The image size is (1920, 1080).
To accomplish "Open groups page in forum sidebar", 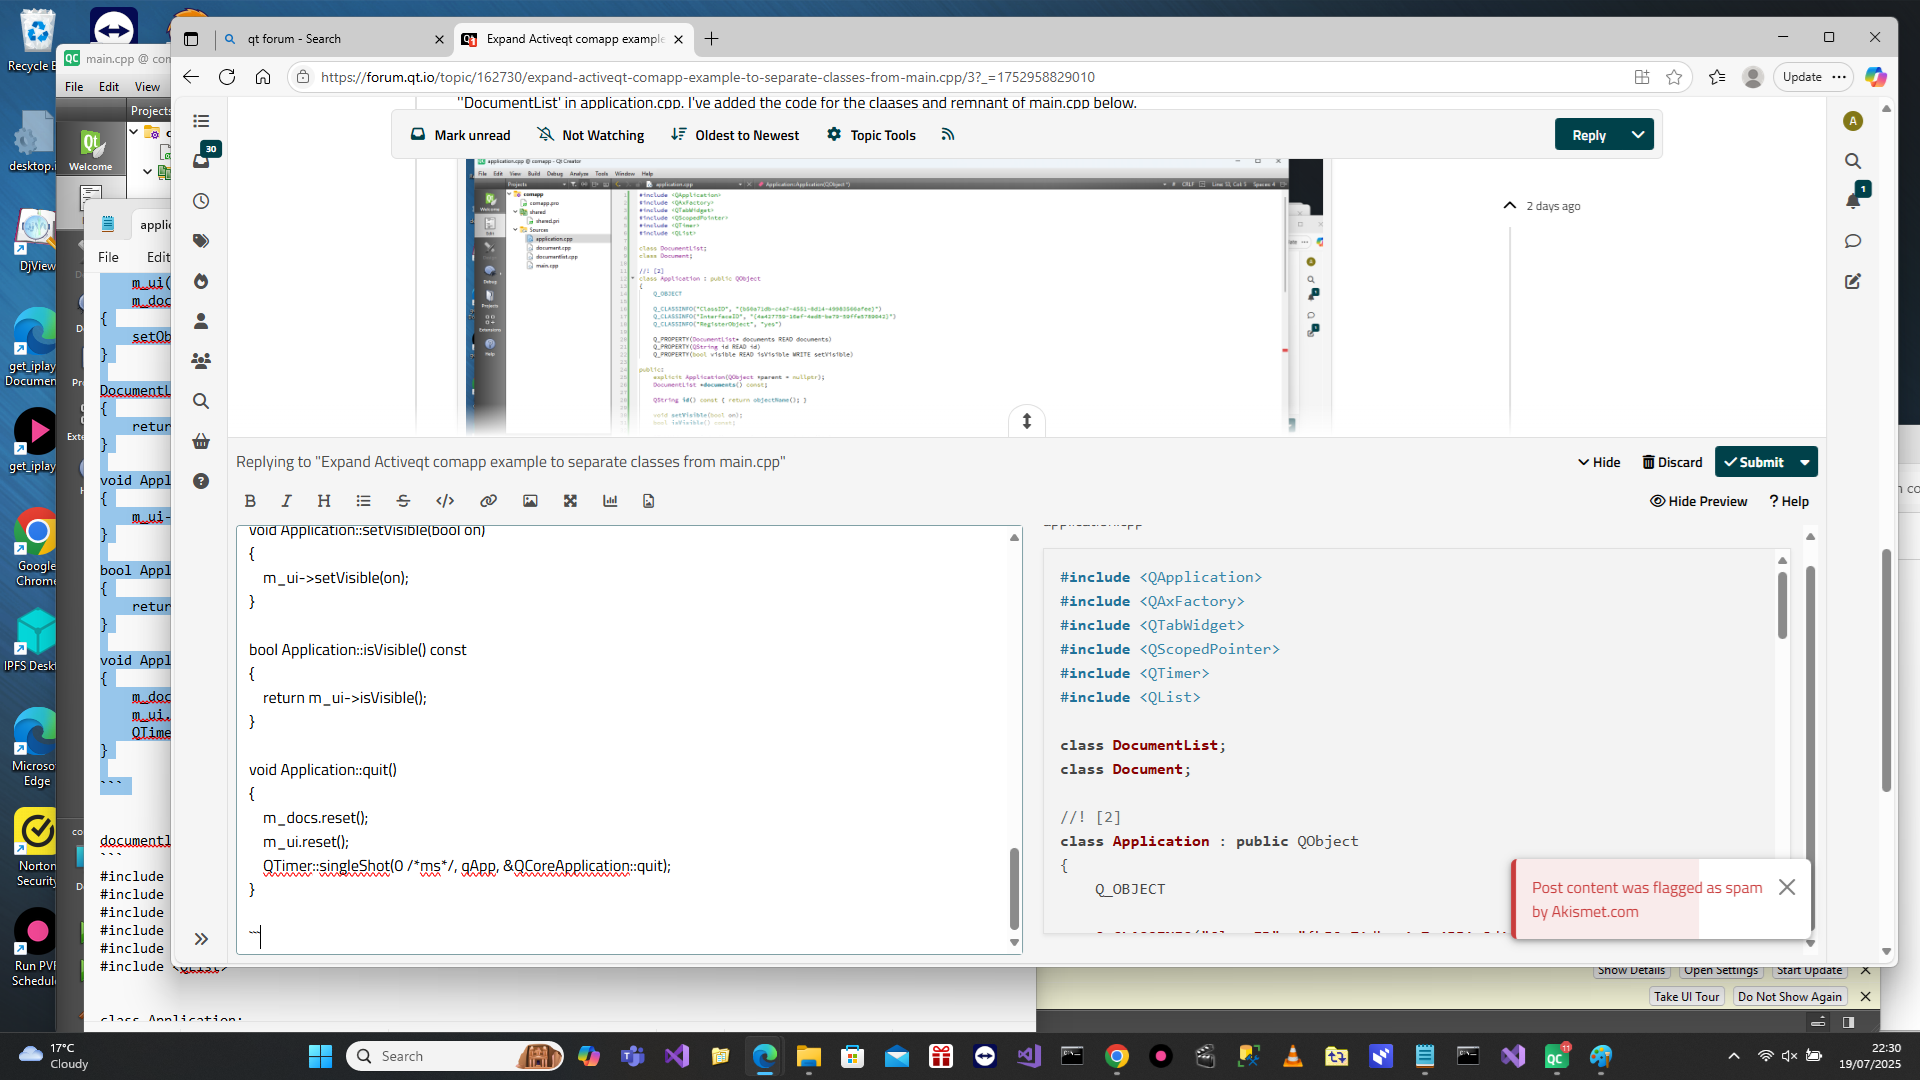I will pyautogui.click(x=201, y=361).
